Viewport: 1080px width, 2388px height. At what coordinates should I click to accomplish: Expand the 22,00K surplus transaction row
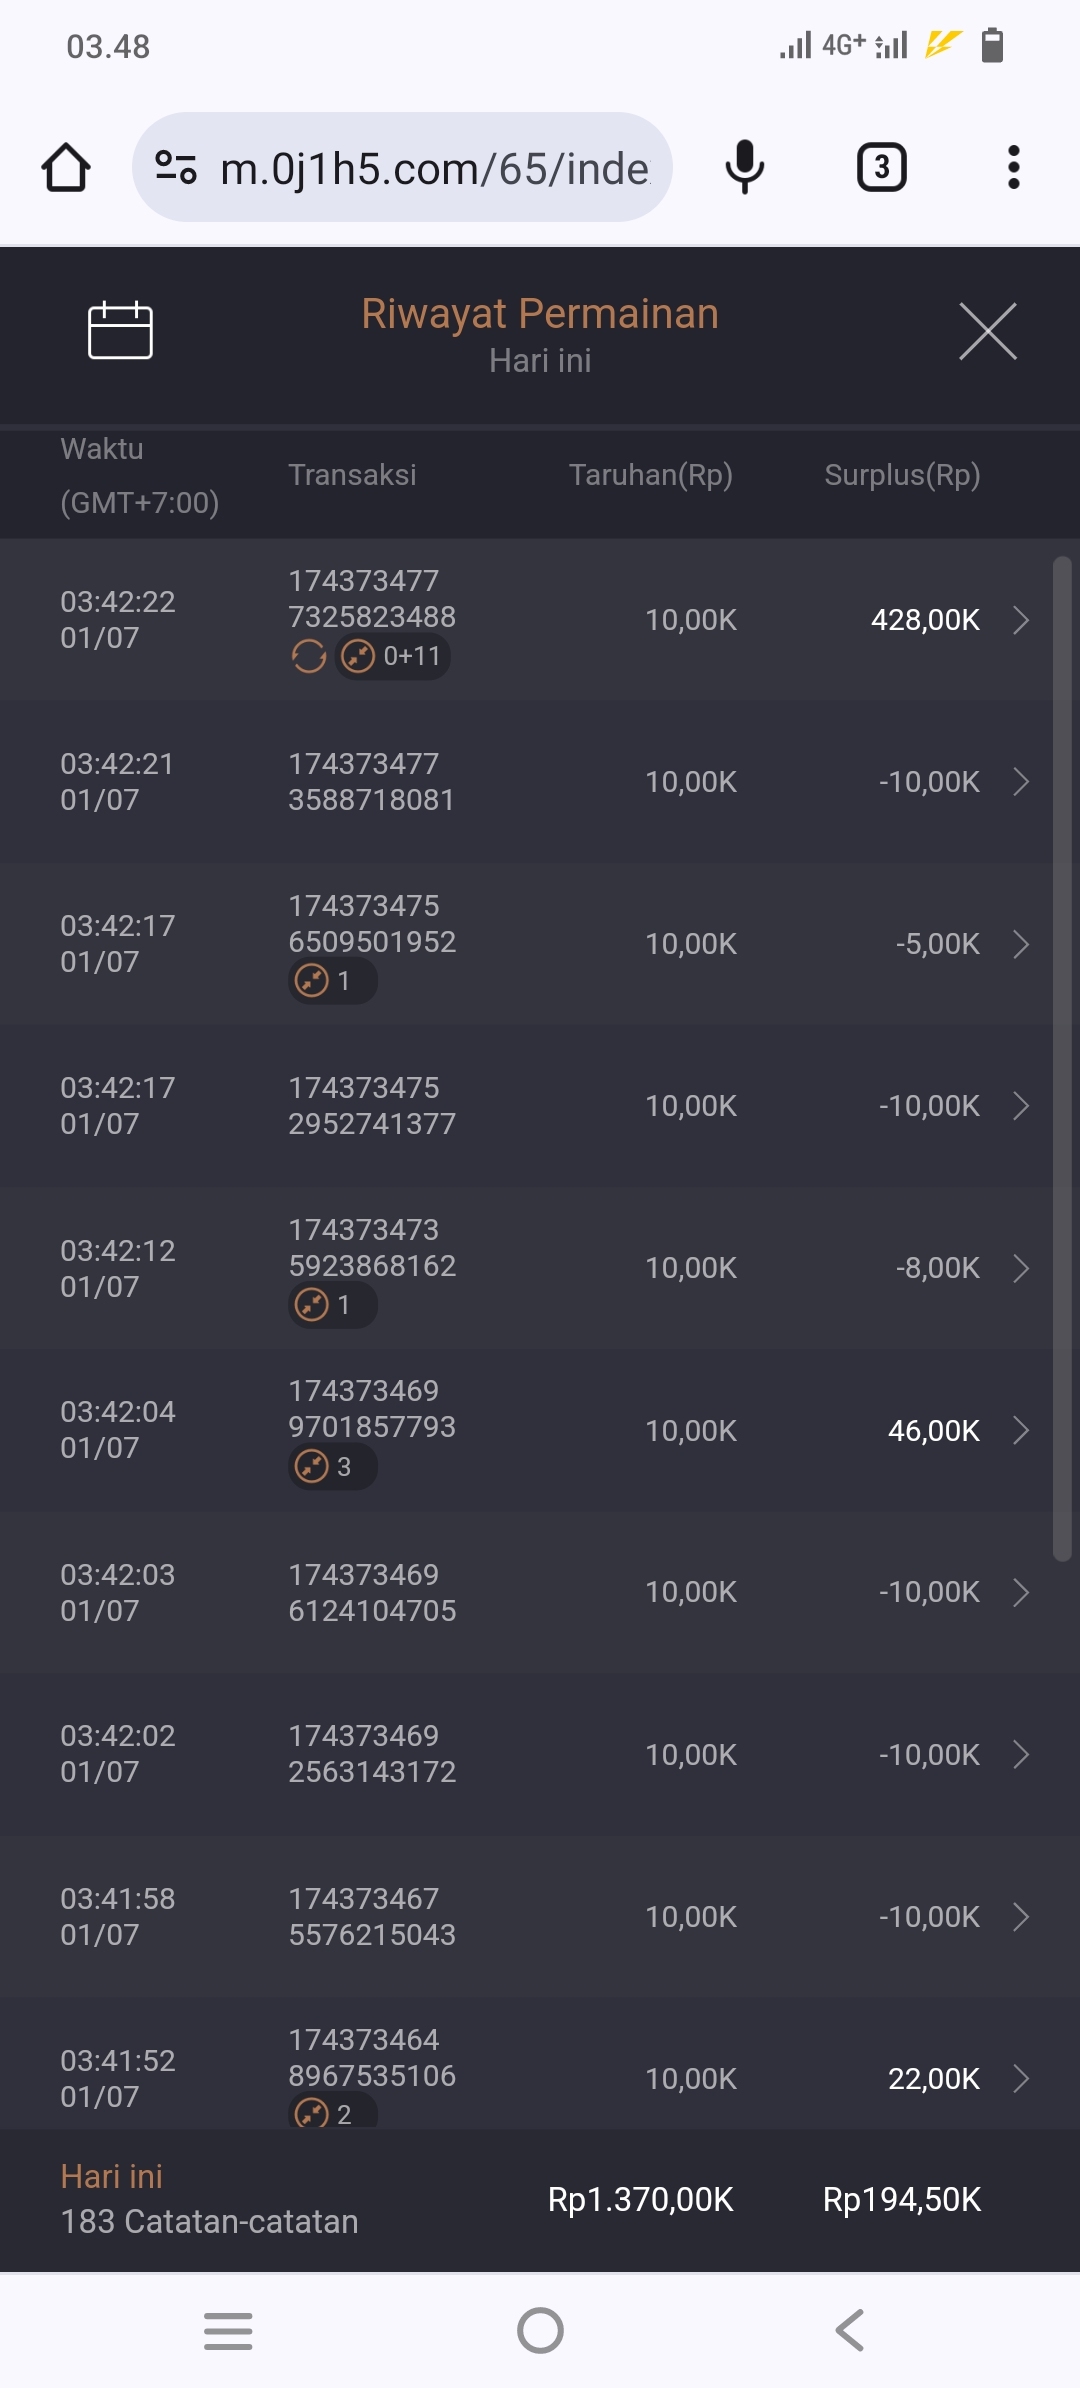(1020, 2079)
